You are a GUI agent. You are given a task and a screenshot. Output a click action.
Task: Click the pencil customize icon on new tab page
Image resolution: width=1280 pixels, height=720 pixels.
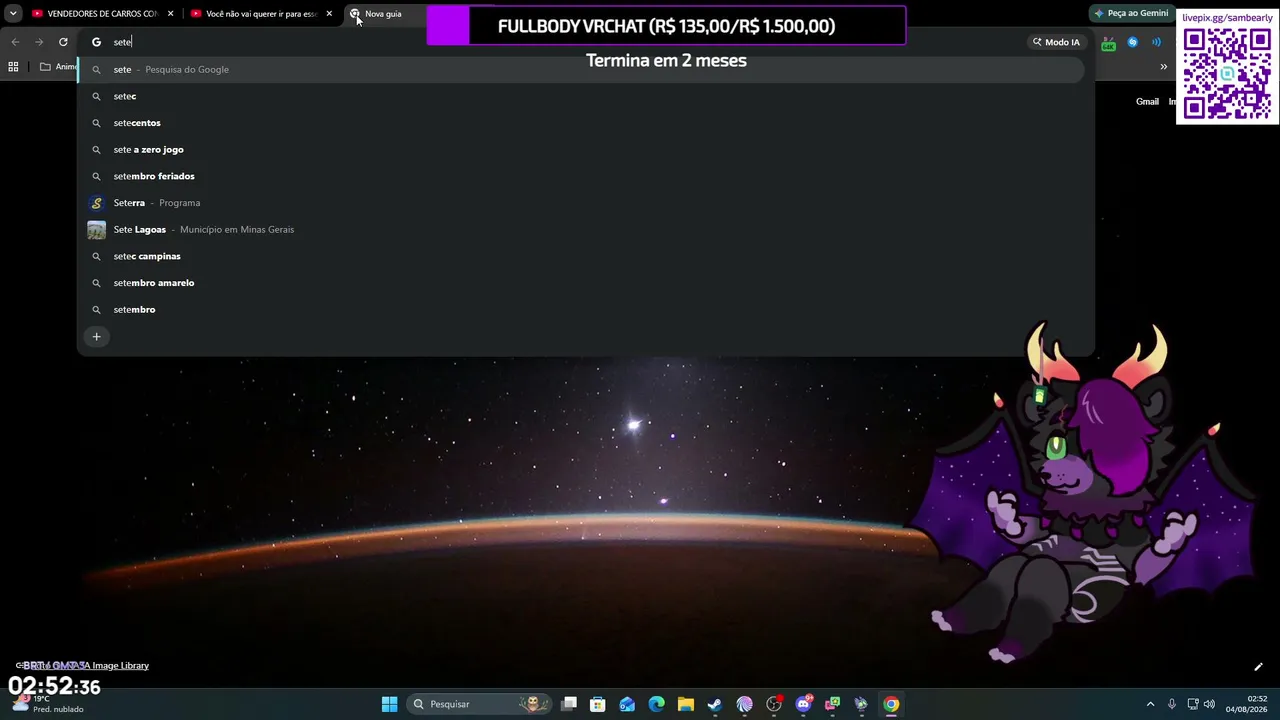[1258, 667]
